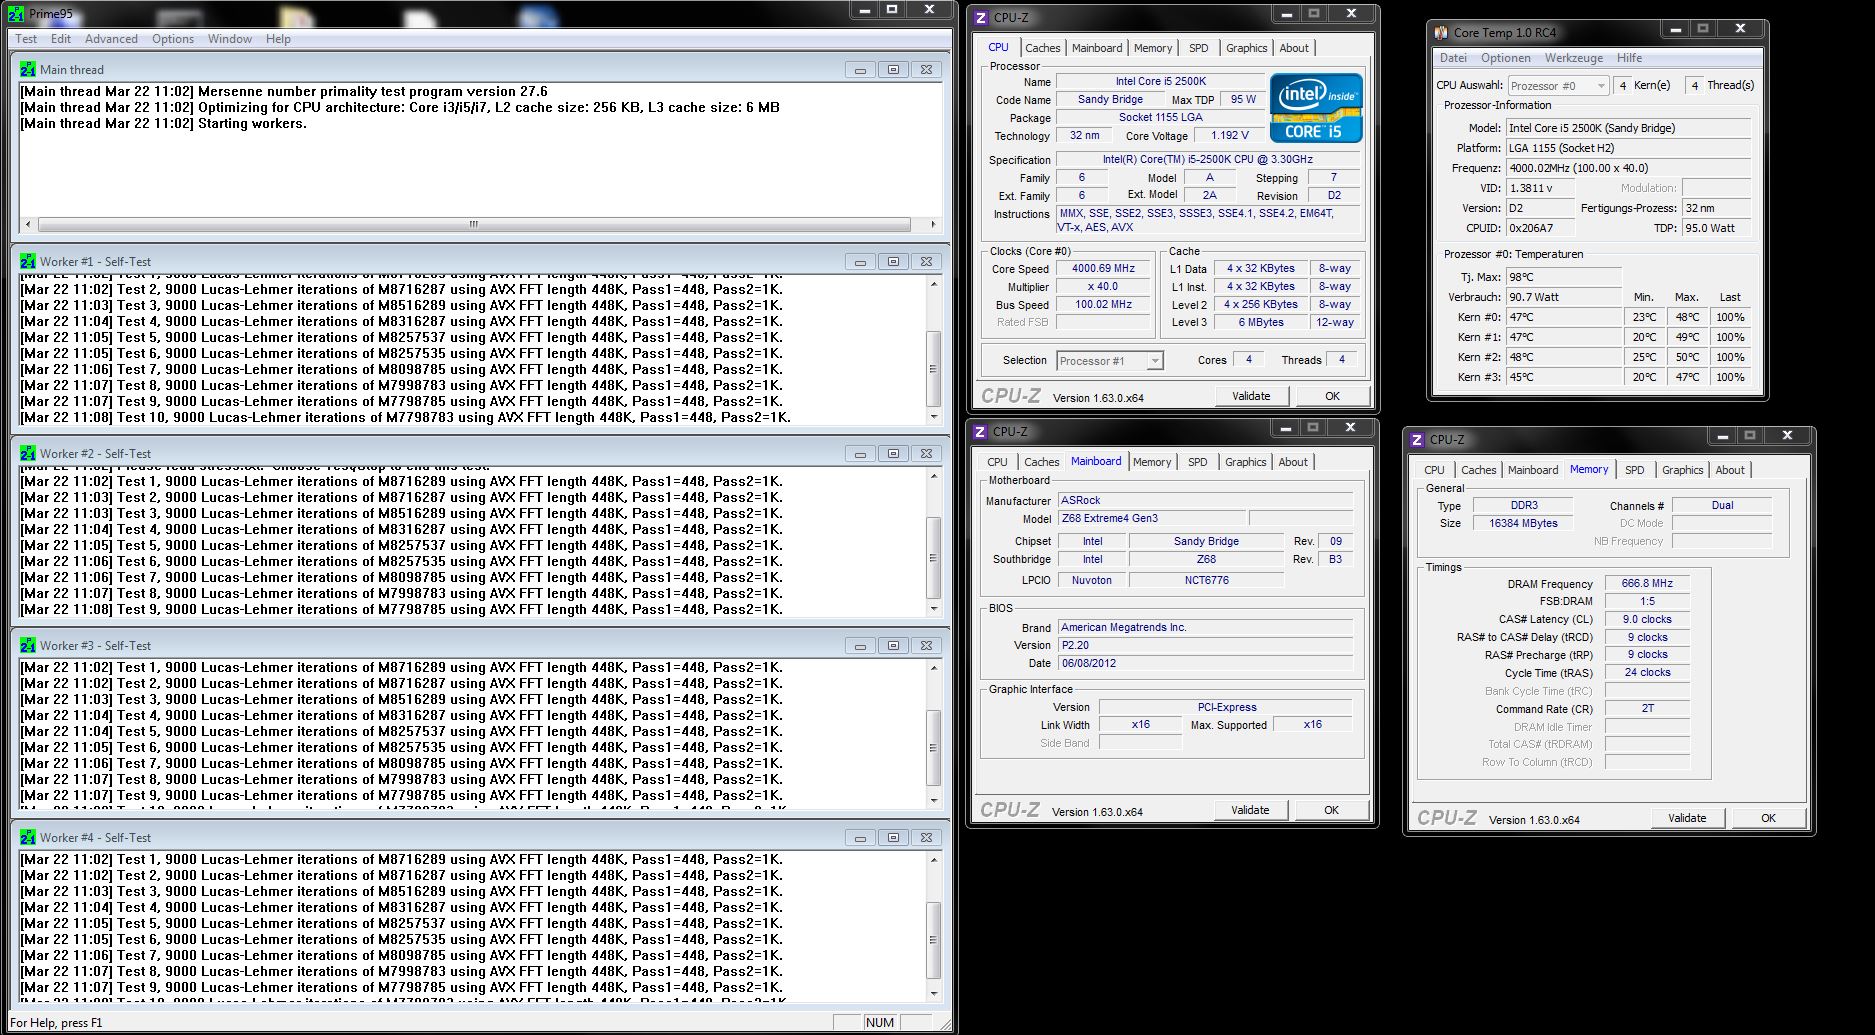1875x1035 pixels.
Task: Click the Core Speed value '4000.69 MHz'
Action: pos(1104,269)
